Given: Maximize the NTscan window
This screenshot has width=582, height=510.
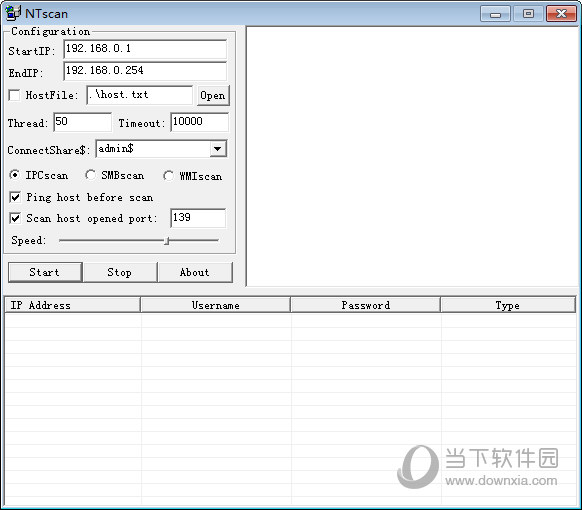Looking at the screenshot, I should pos(528,14).
